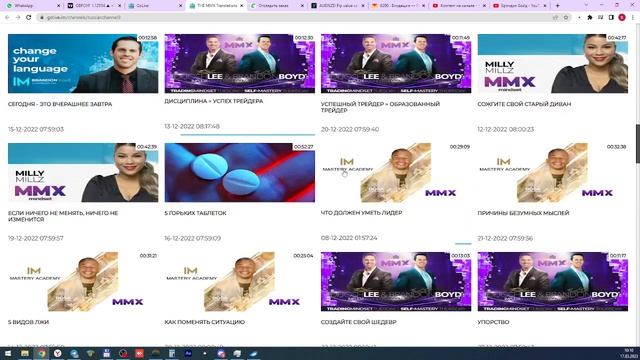Click the date 16-12-2022 07:59:09
This screenshot has width=640, height=360.
pyautogui.click(x=193, y=238)
